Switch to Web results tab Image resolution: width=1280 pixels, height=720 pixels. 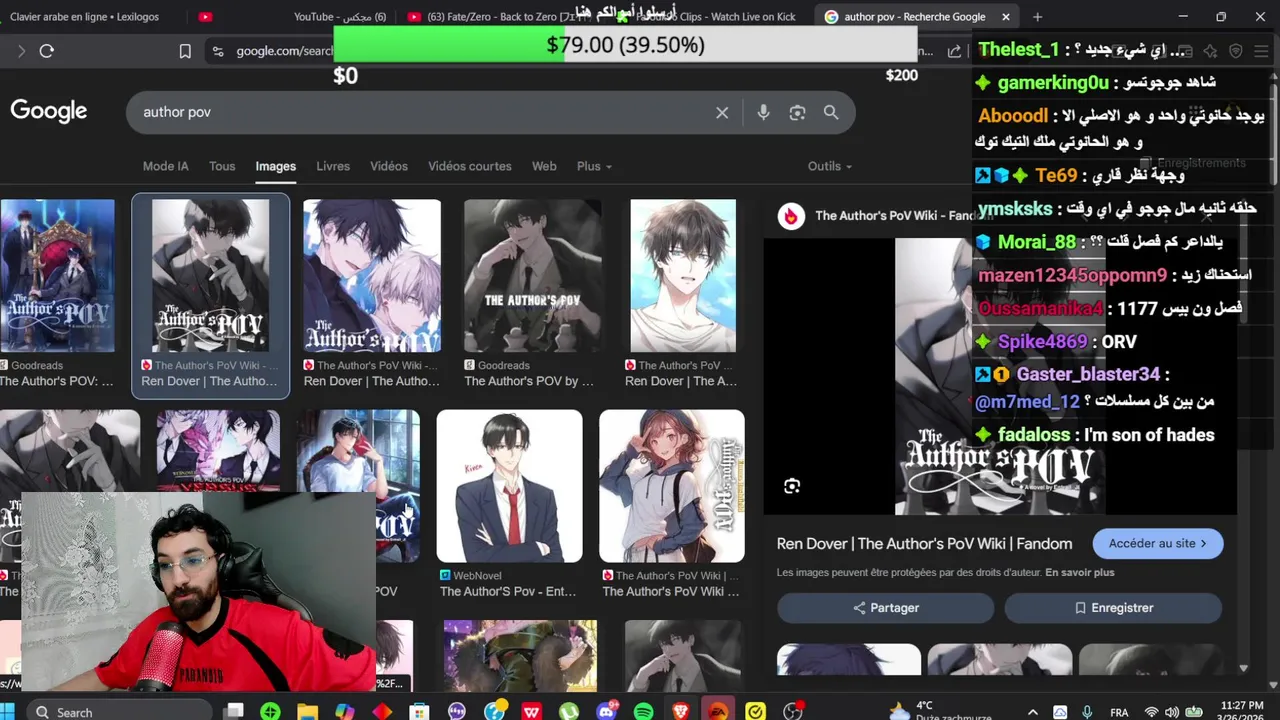point(544,166)
